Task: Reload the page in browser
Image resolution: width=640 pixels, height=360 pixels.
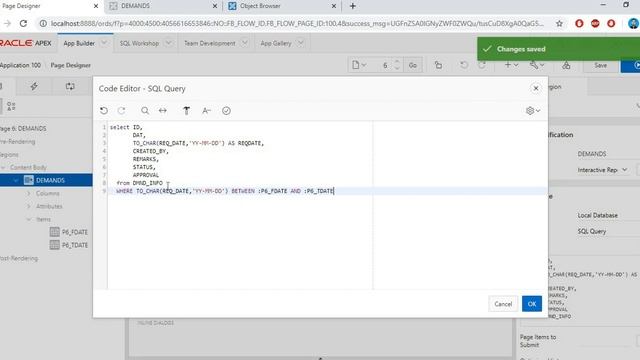Action: [x=23, y=23]
